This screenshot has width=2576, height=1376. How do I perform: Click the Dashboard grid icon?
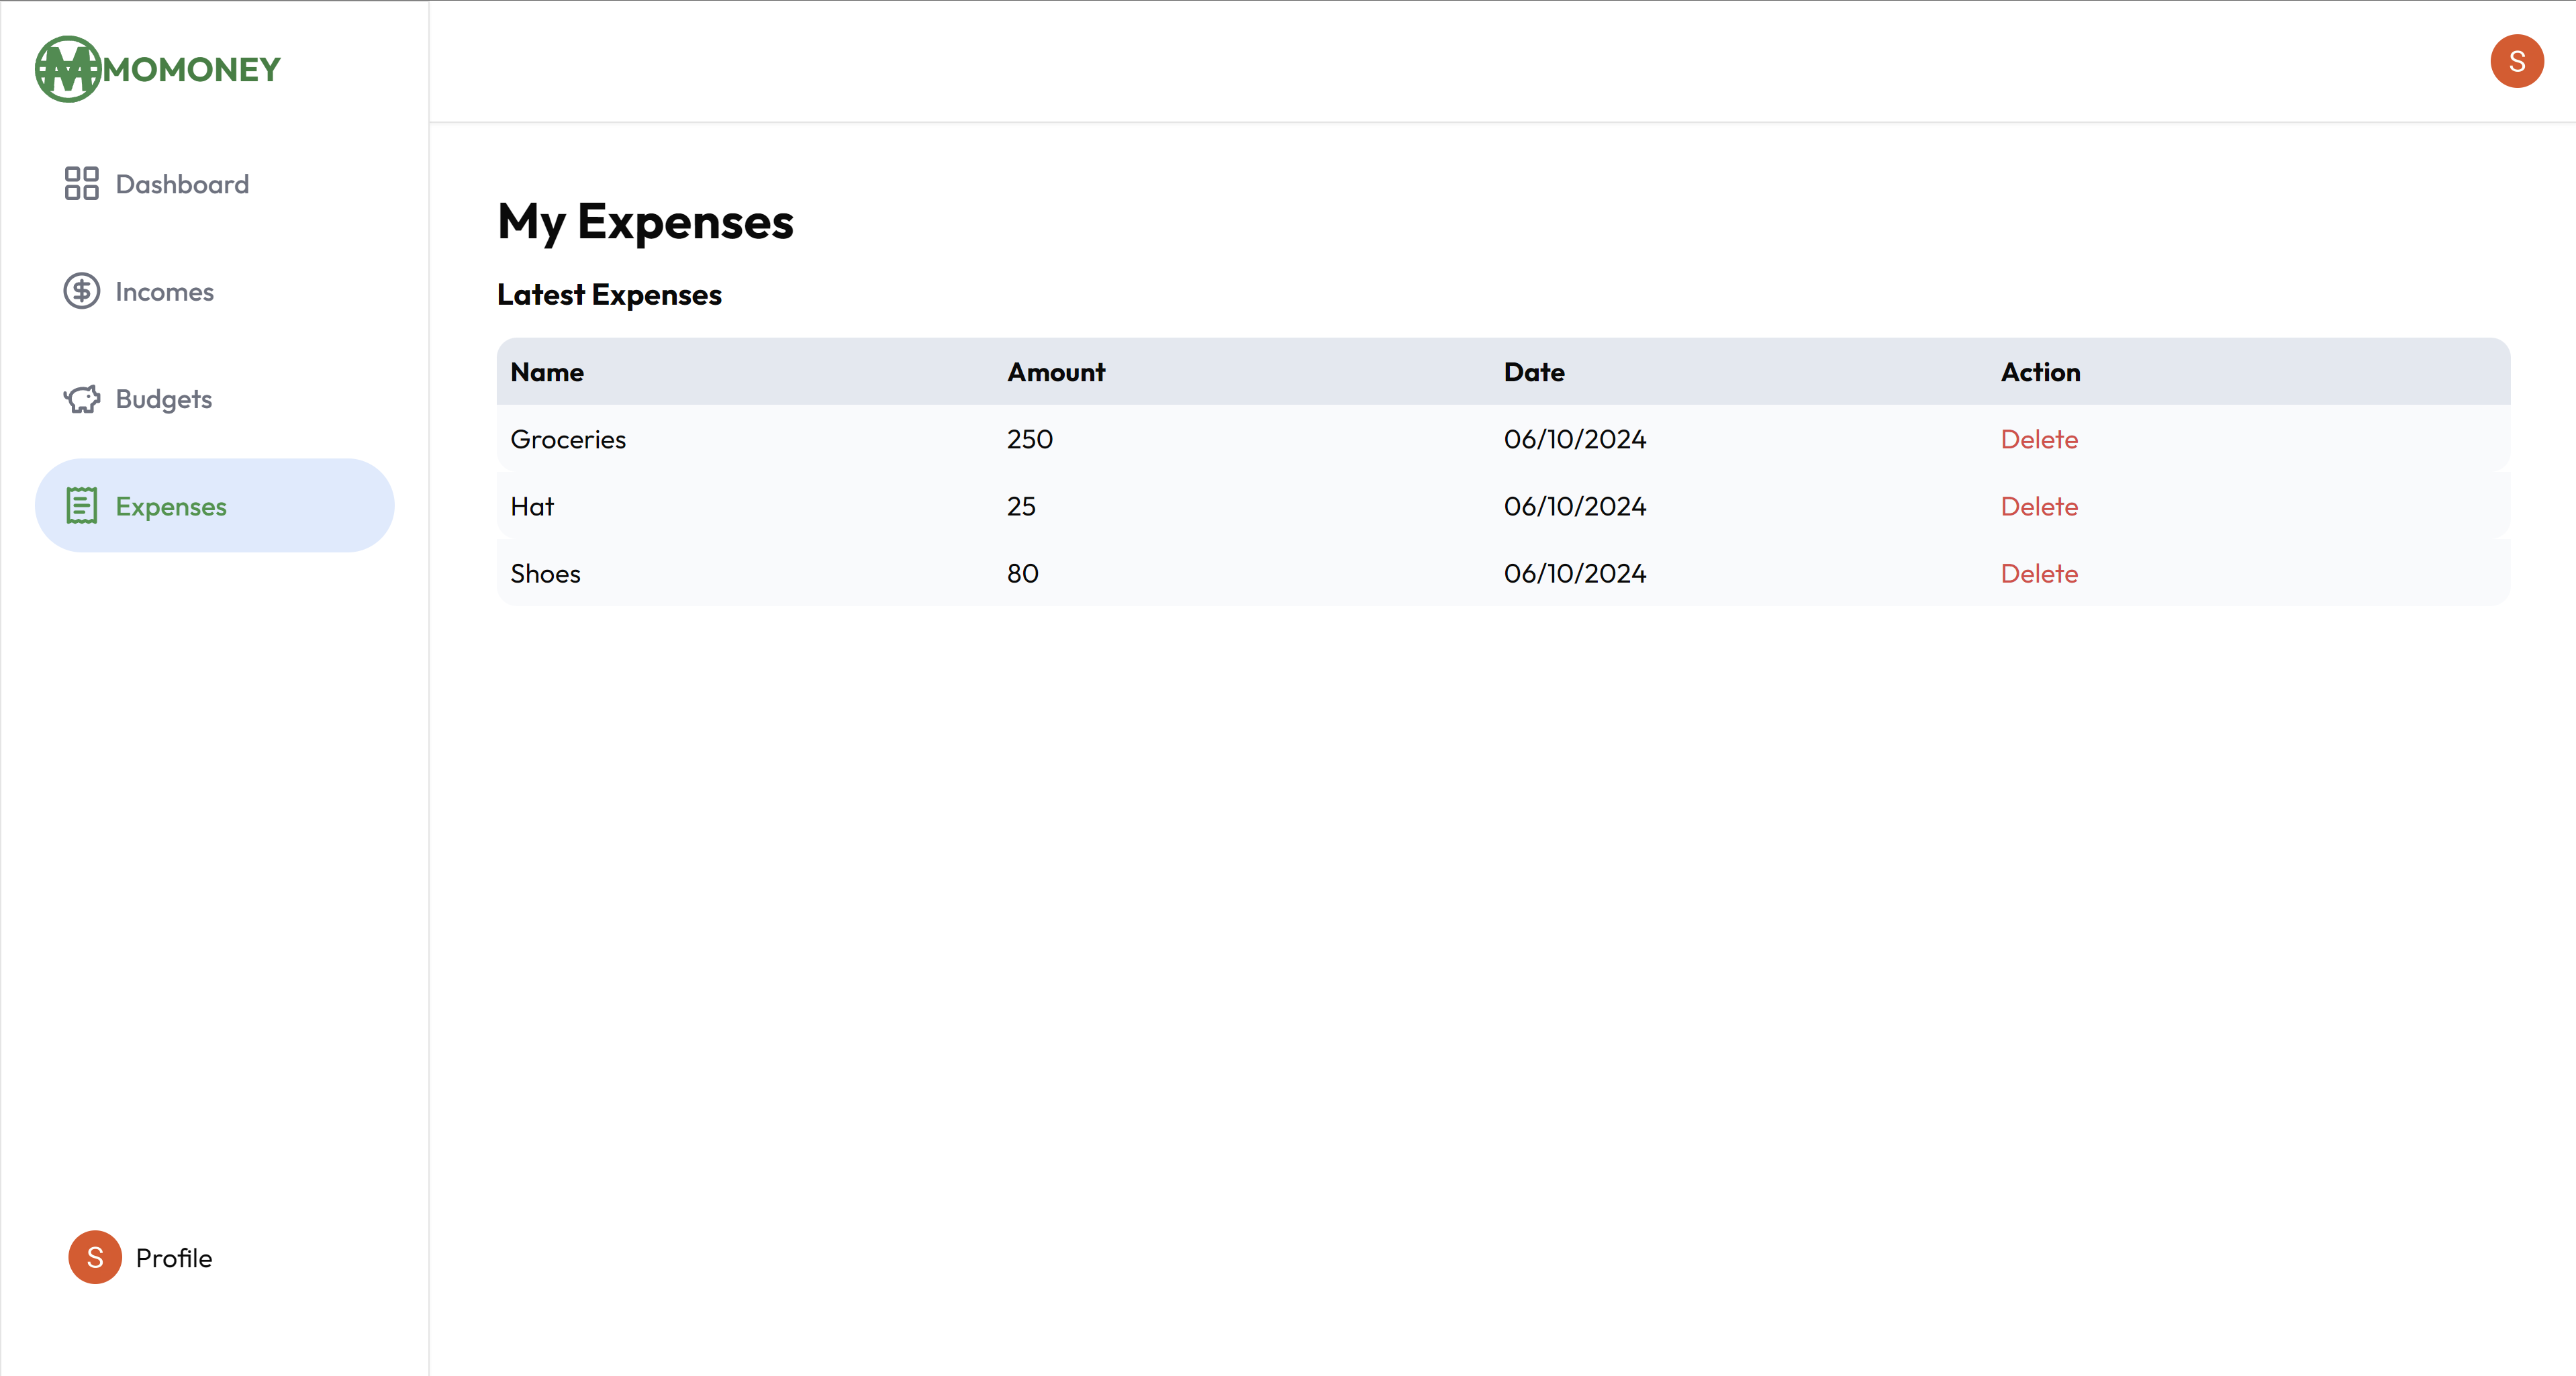click(x=81, y=184)
